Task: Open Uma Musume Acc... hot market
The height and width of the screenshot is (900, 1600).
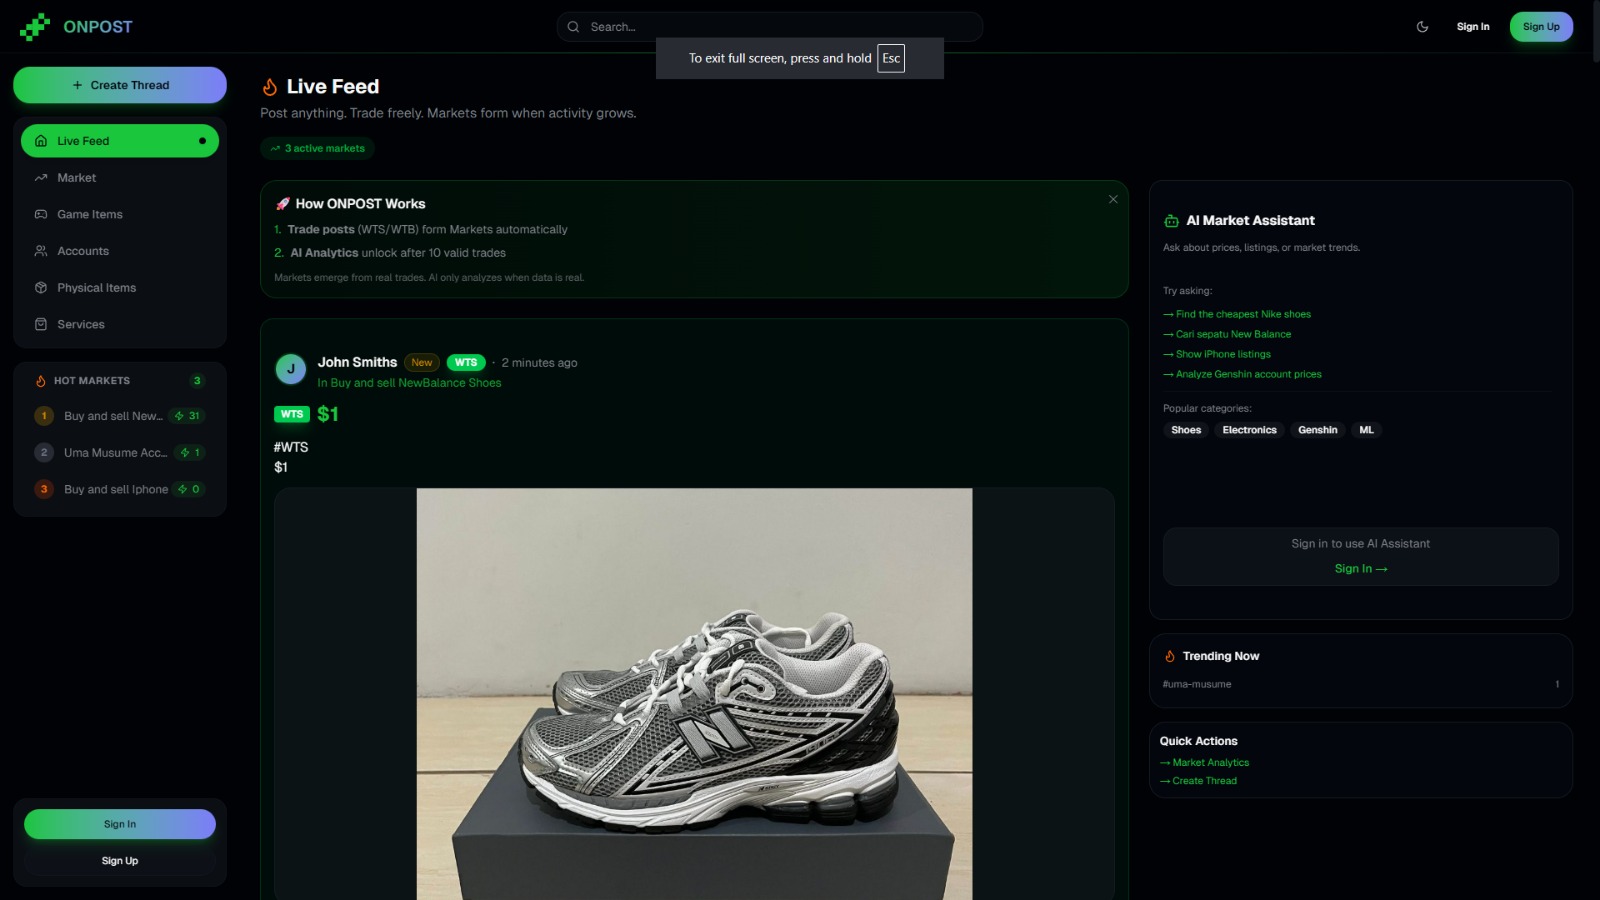Action: pyautogui.click(x=120, y=453)
